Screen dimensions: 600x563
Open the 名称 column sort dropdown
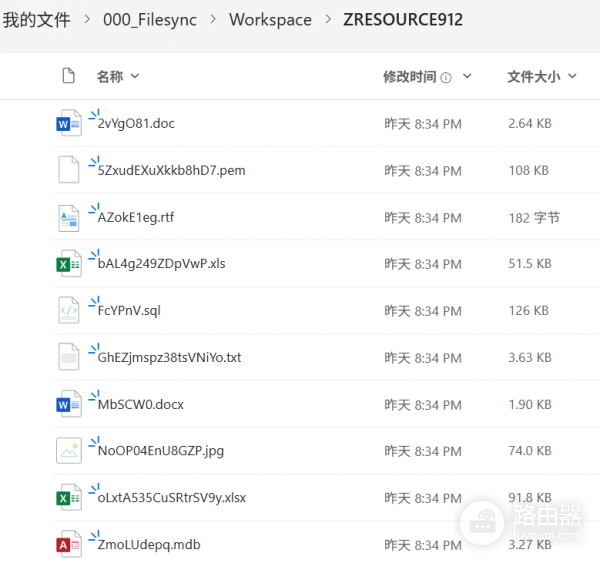(135, 76)
